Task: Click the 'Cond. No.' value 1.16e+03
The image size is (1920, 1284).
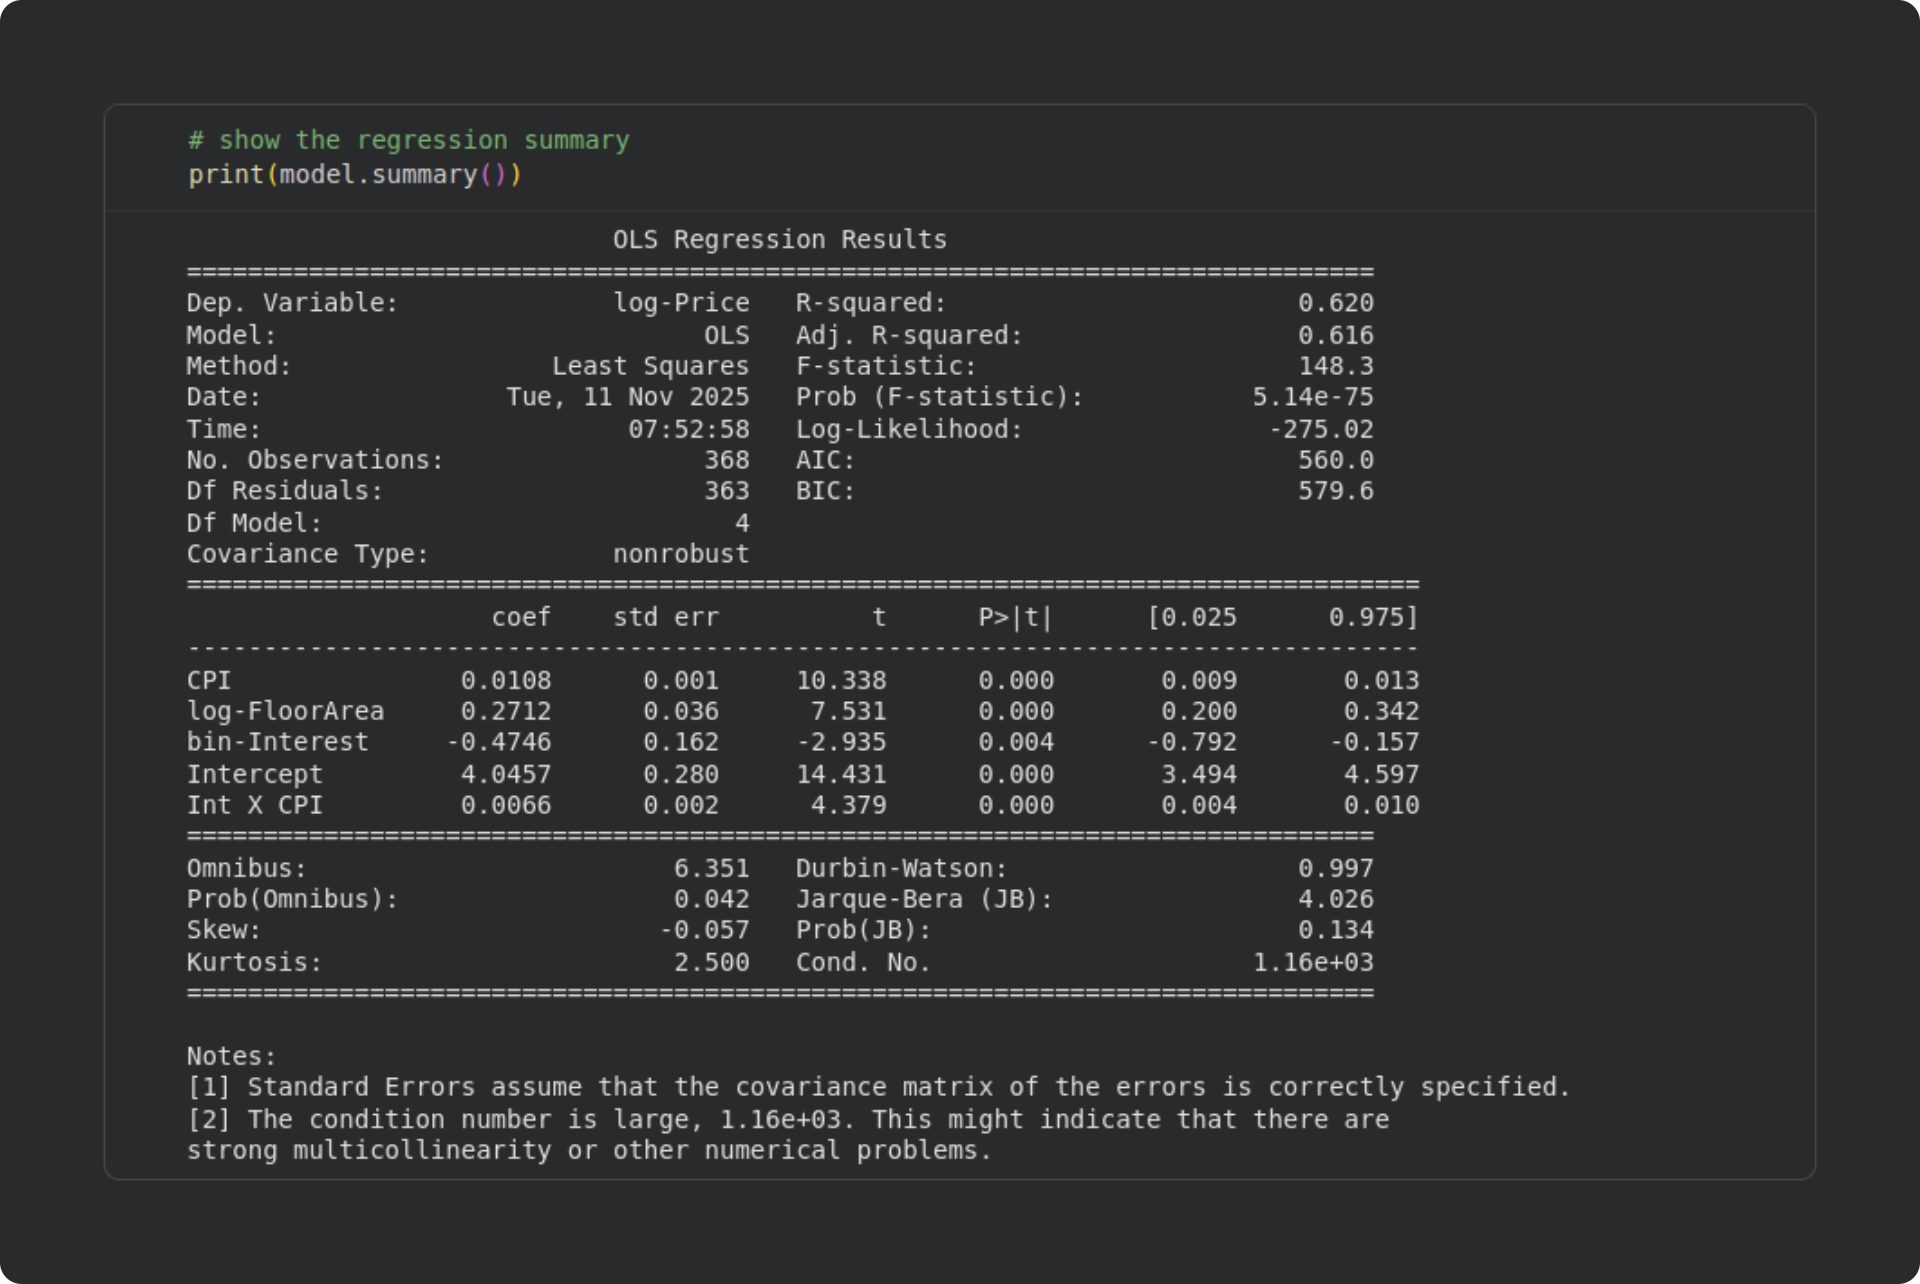Action: coord(1312,962)
